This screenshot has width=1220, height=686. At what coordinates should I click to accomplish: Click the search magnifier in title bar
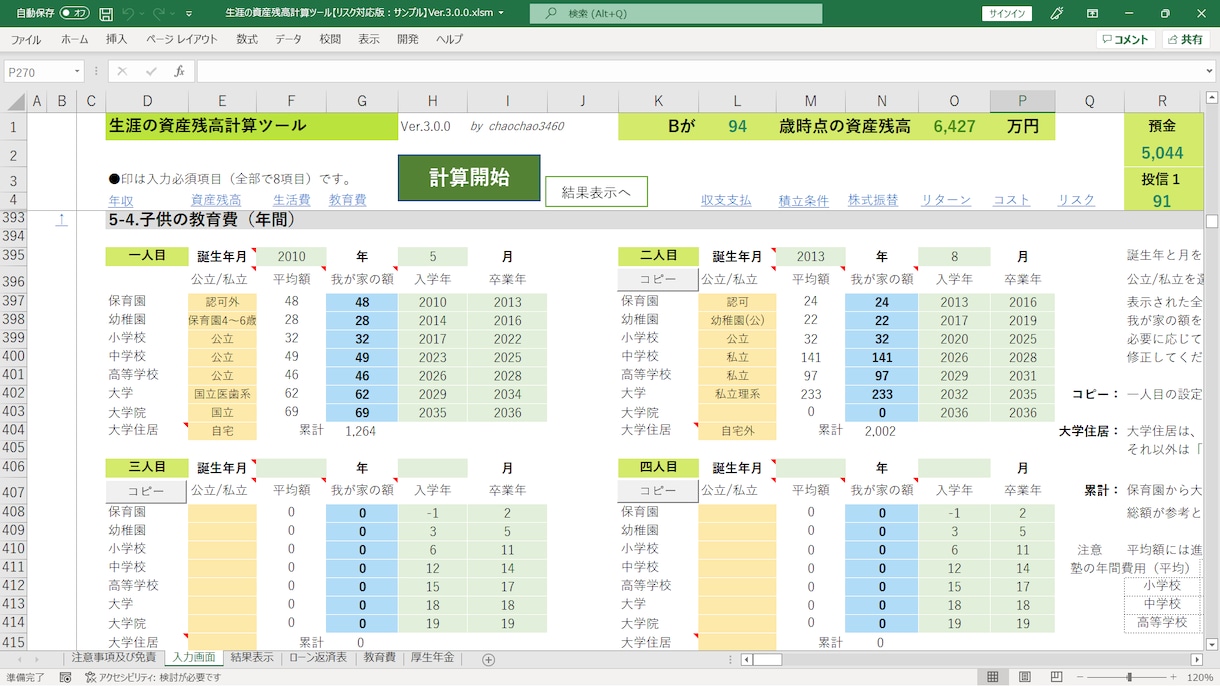(x=551, y=13)
